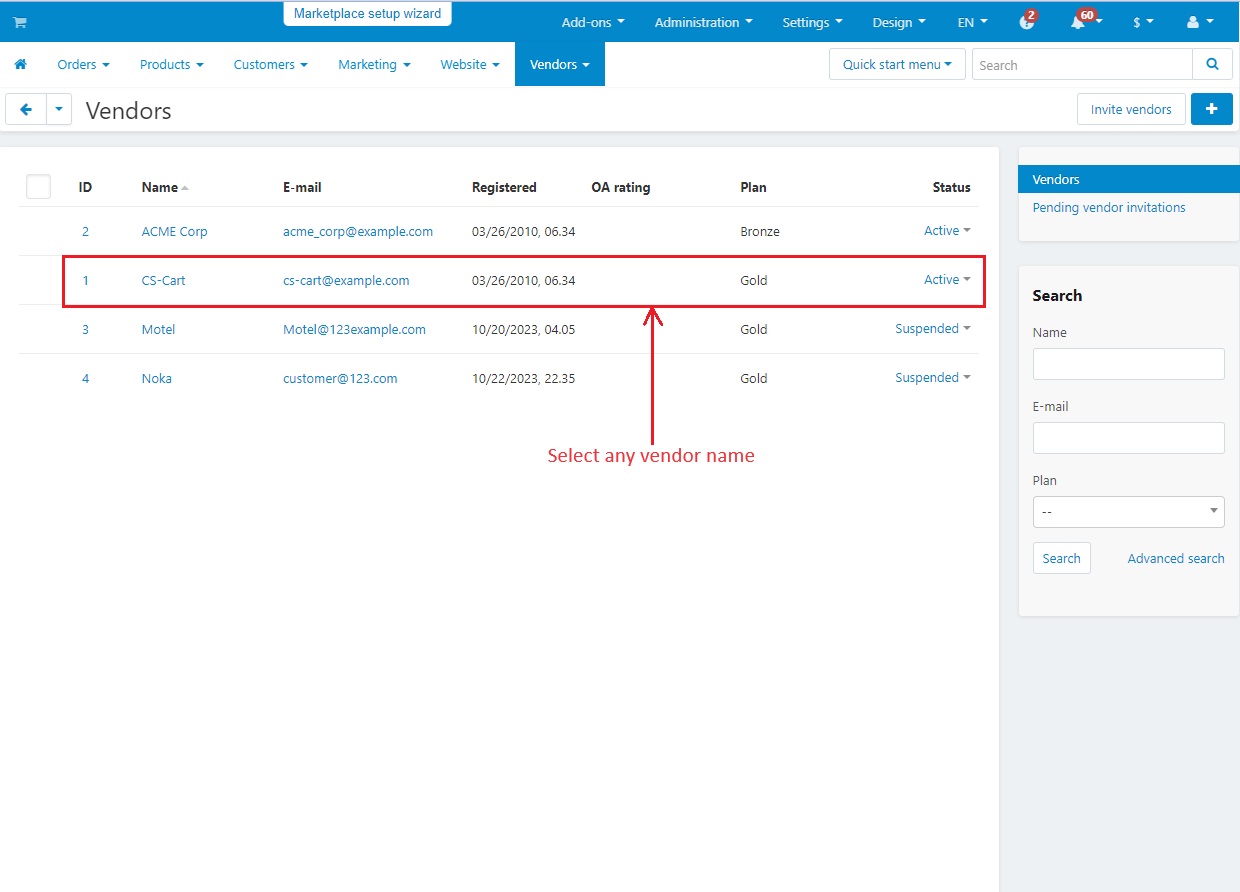Open Suspended status dropdown for Motel
The image size is (1240, 892).
tap(933, 328)
